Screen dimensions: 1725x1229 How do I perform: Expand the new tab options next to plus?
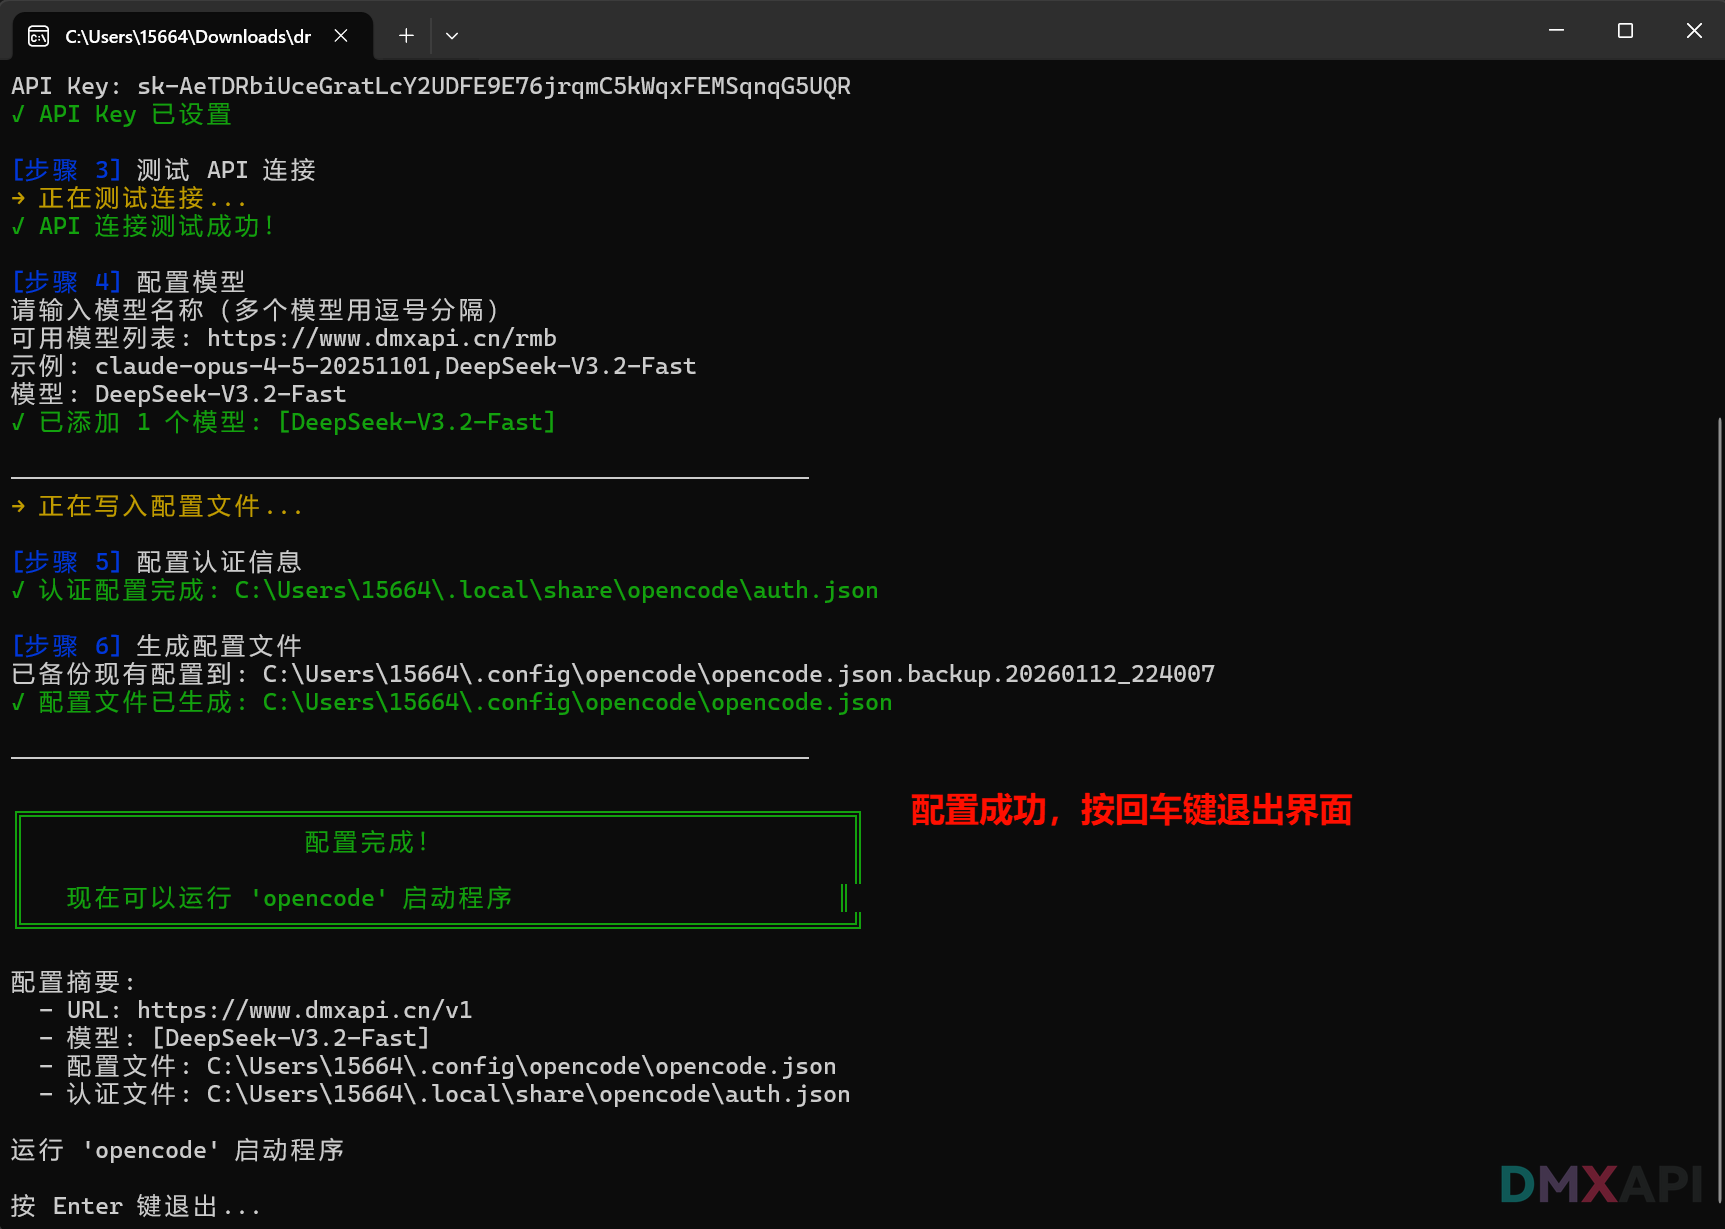coord(451,35)
